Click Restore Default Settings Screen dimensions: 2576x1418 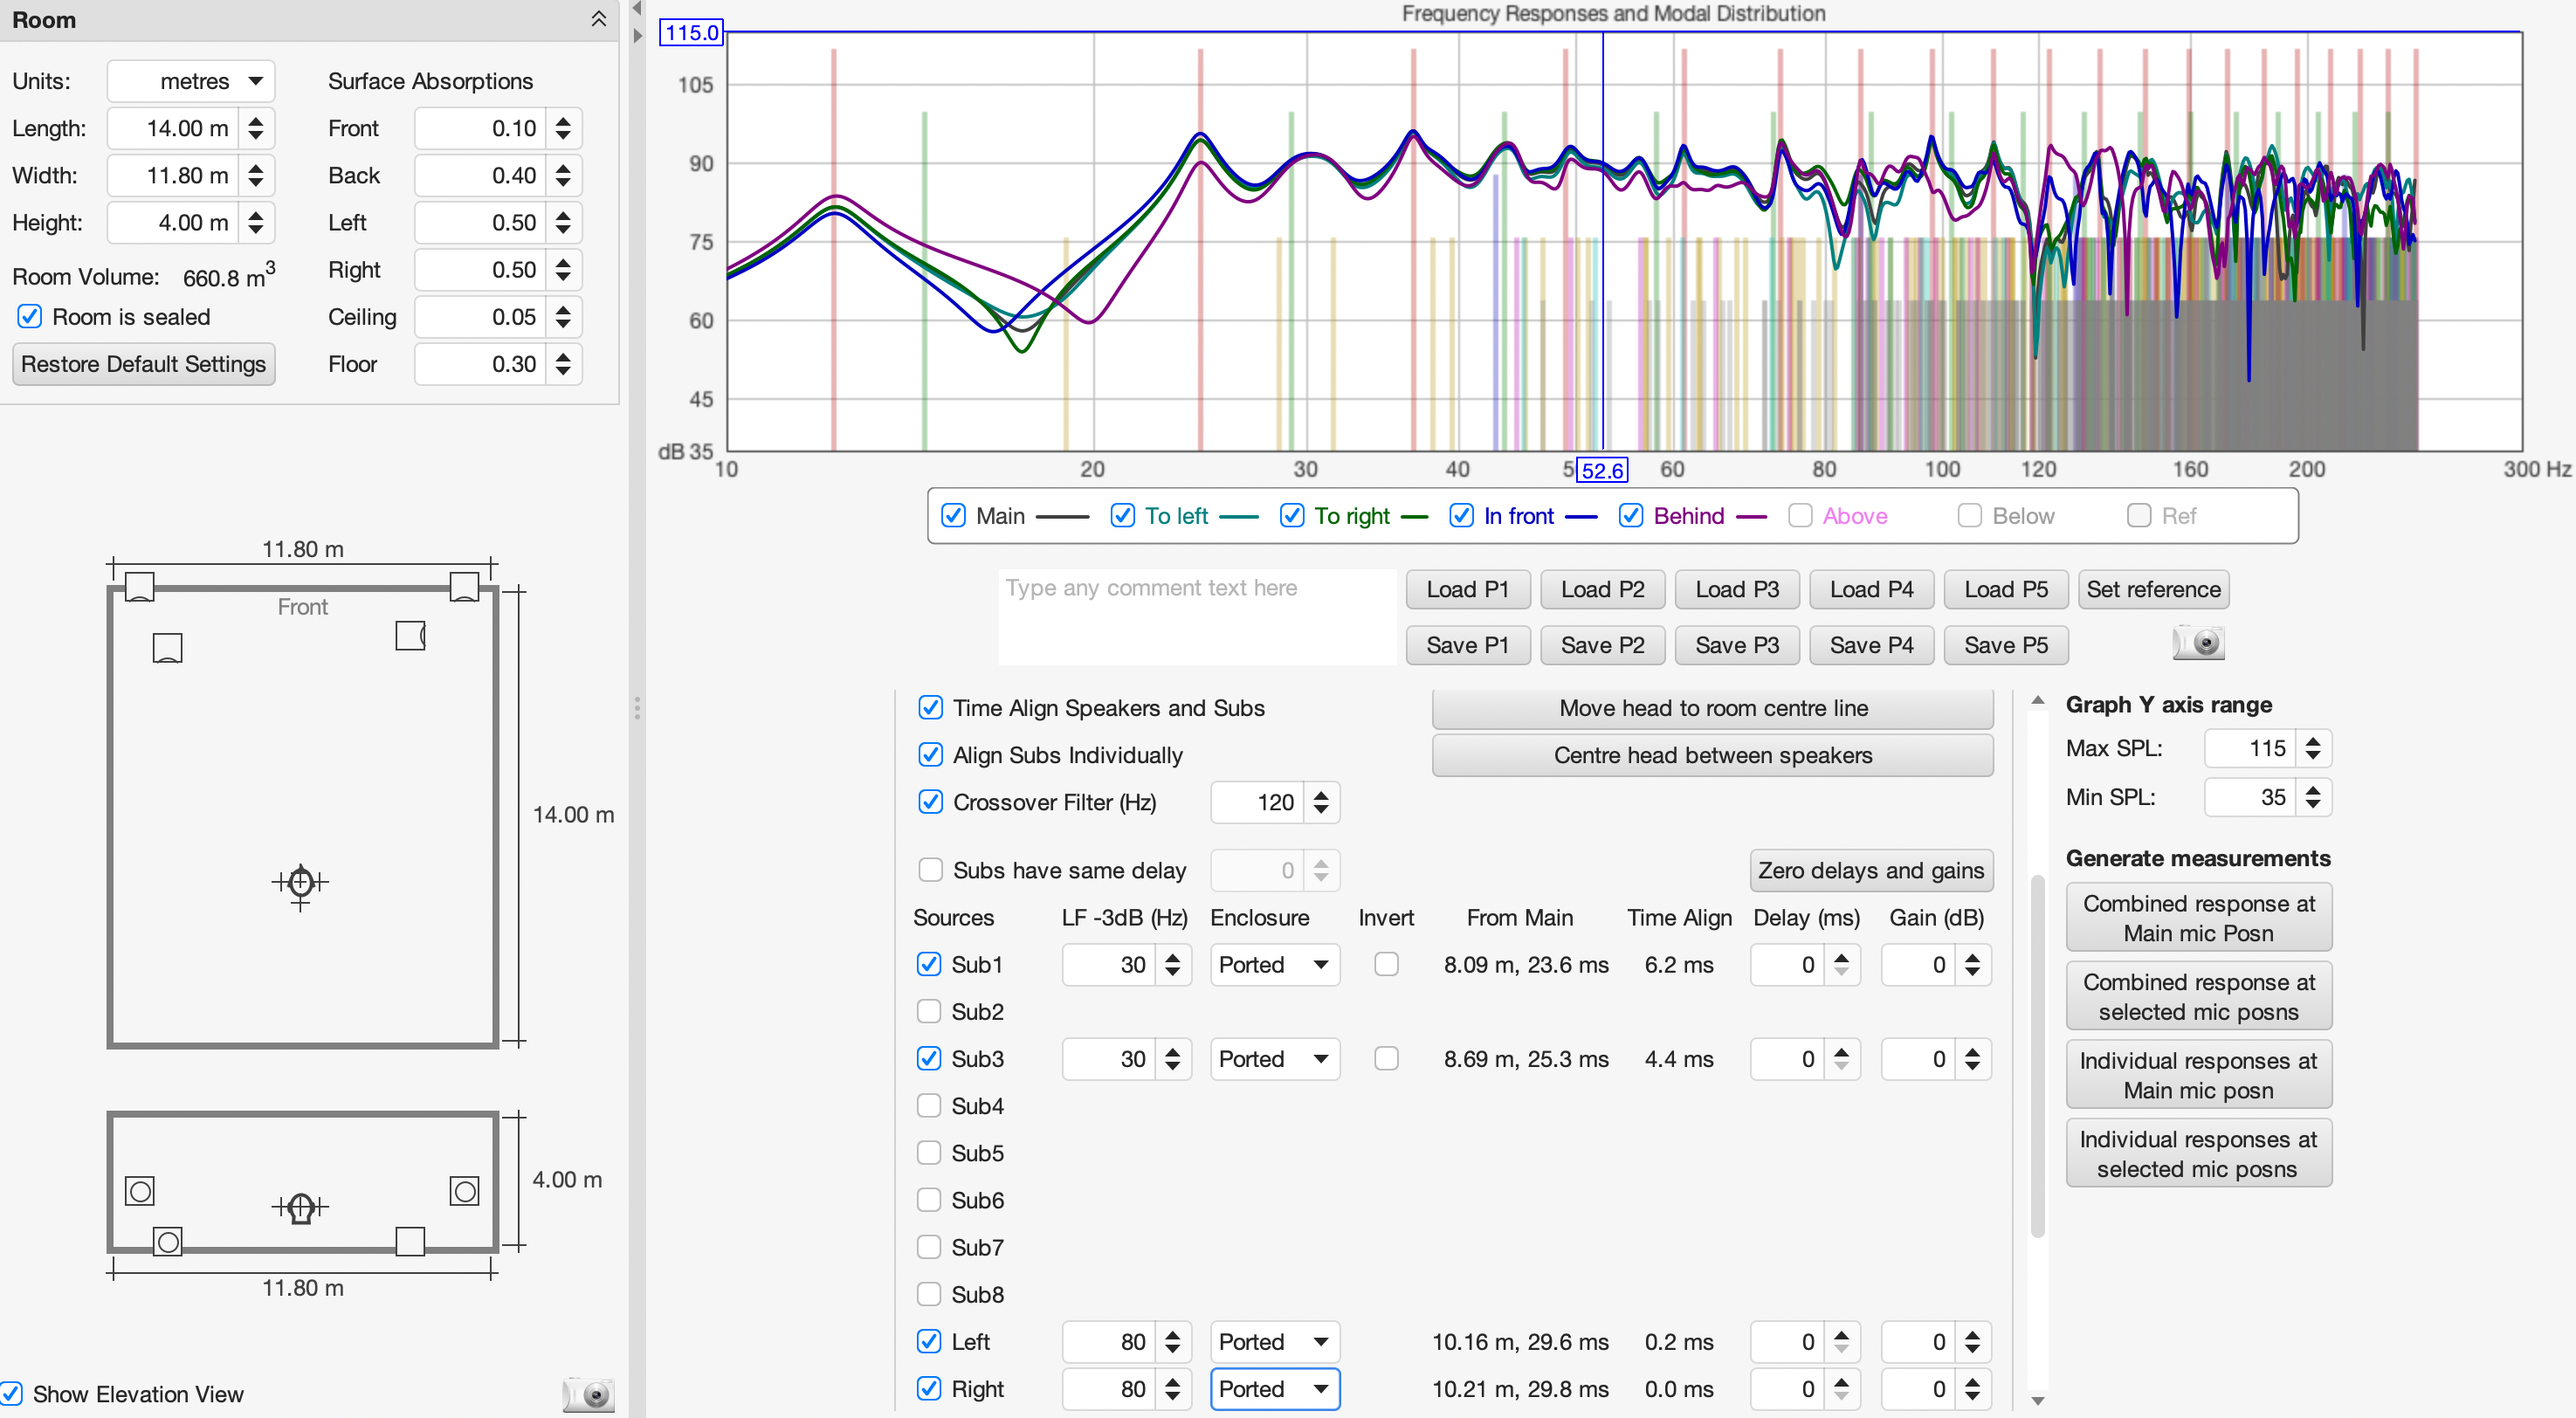143,364
